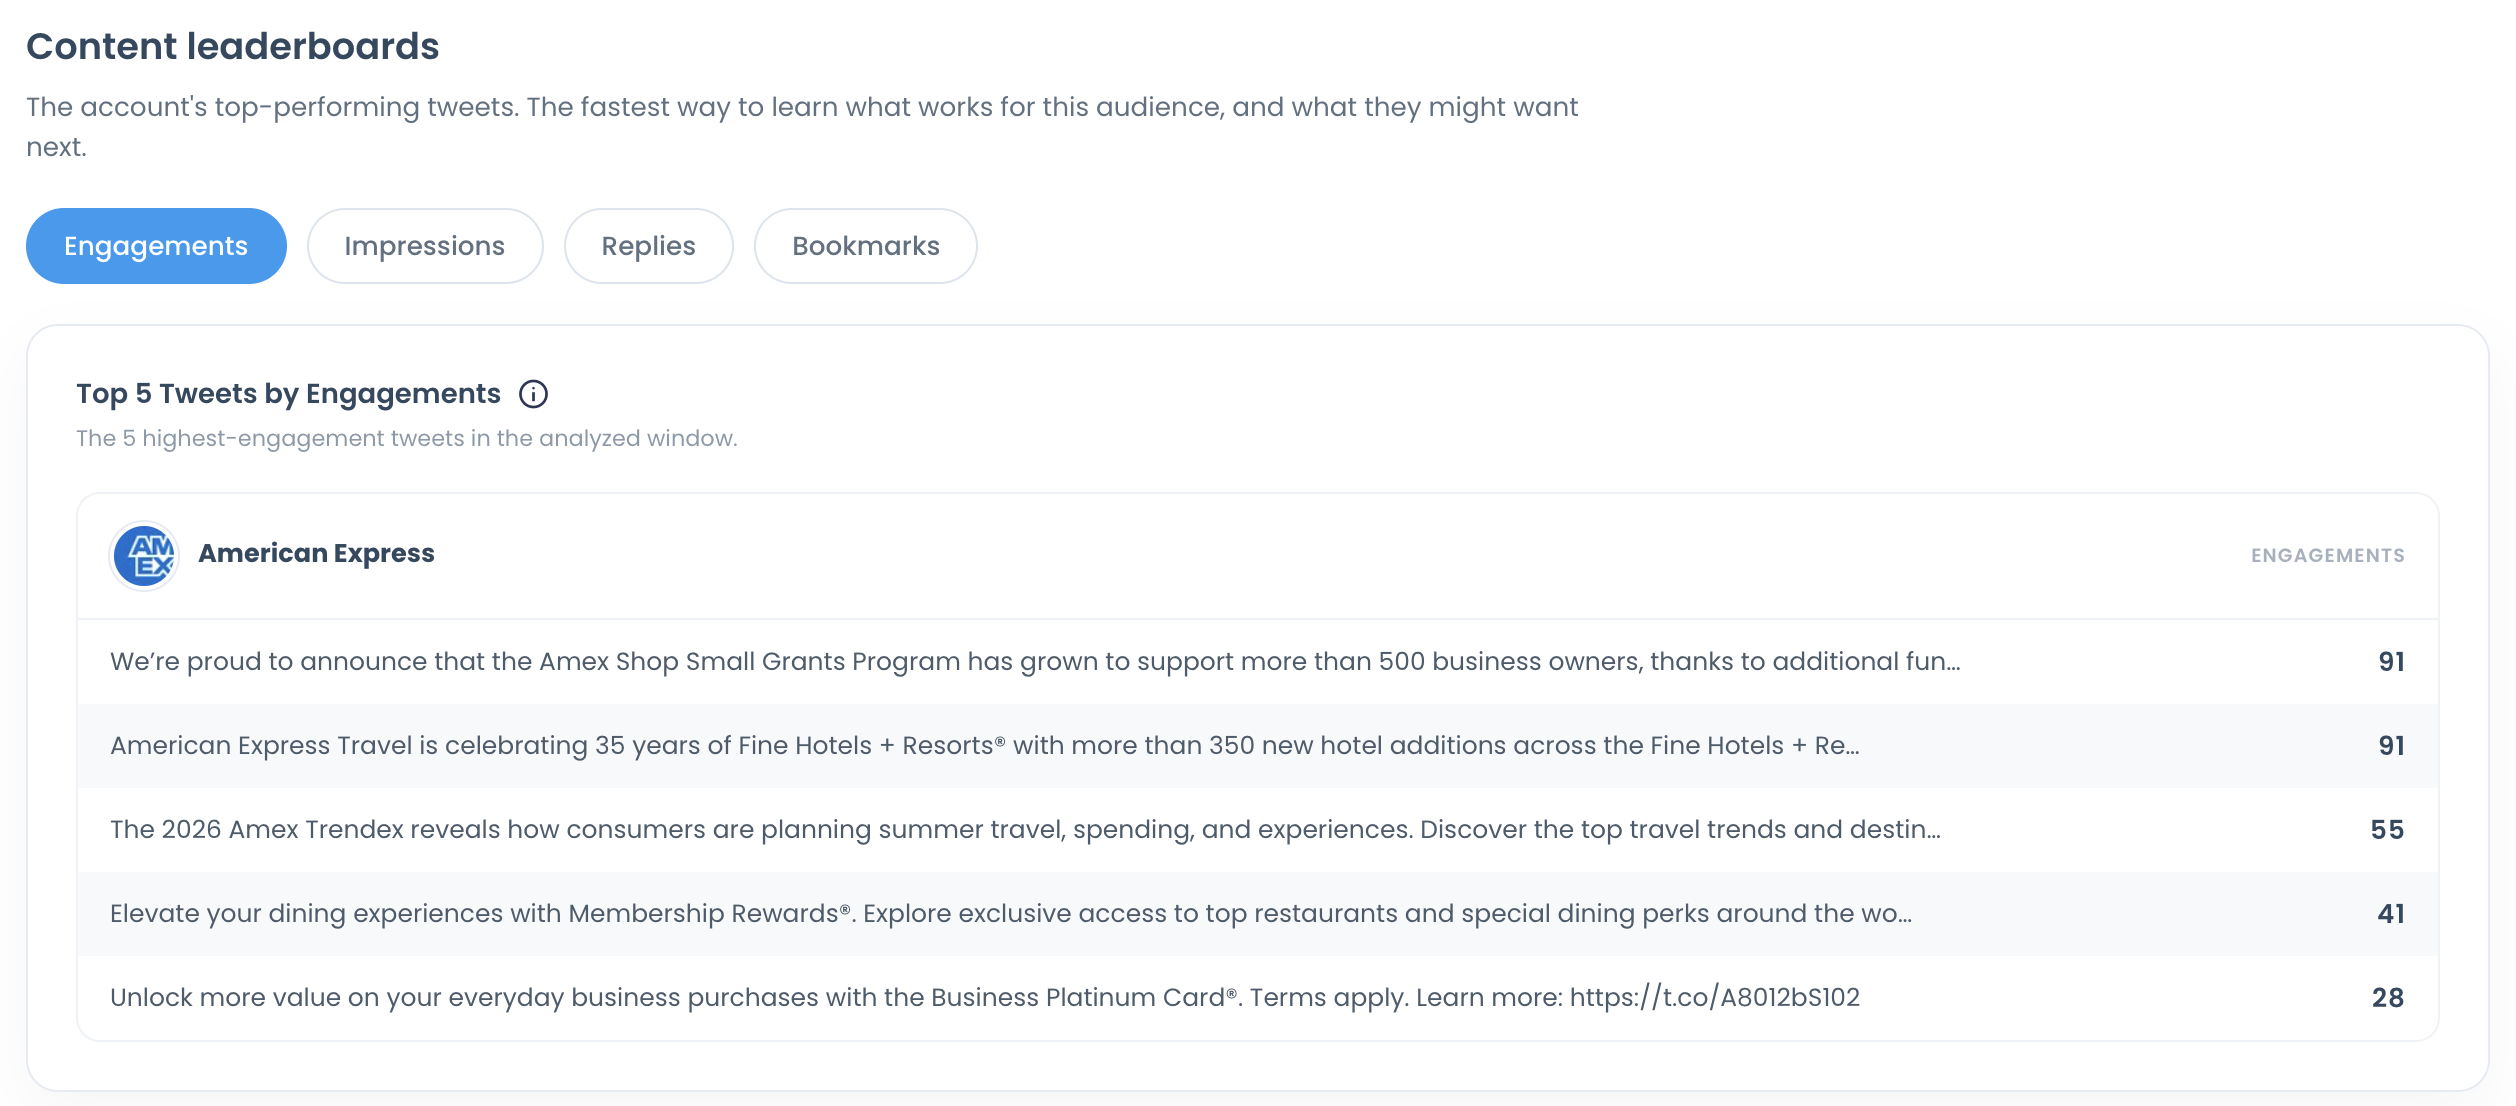Open the Membership Rewards dining tweet
The width and height of the screenshot is (2516, 1106).
click(1257, 914)
